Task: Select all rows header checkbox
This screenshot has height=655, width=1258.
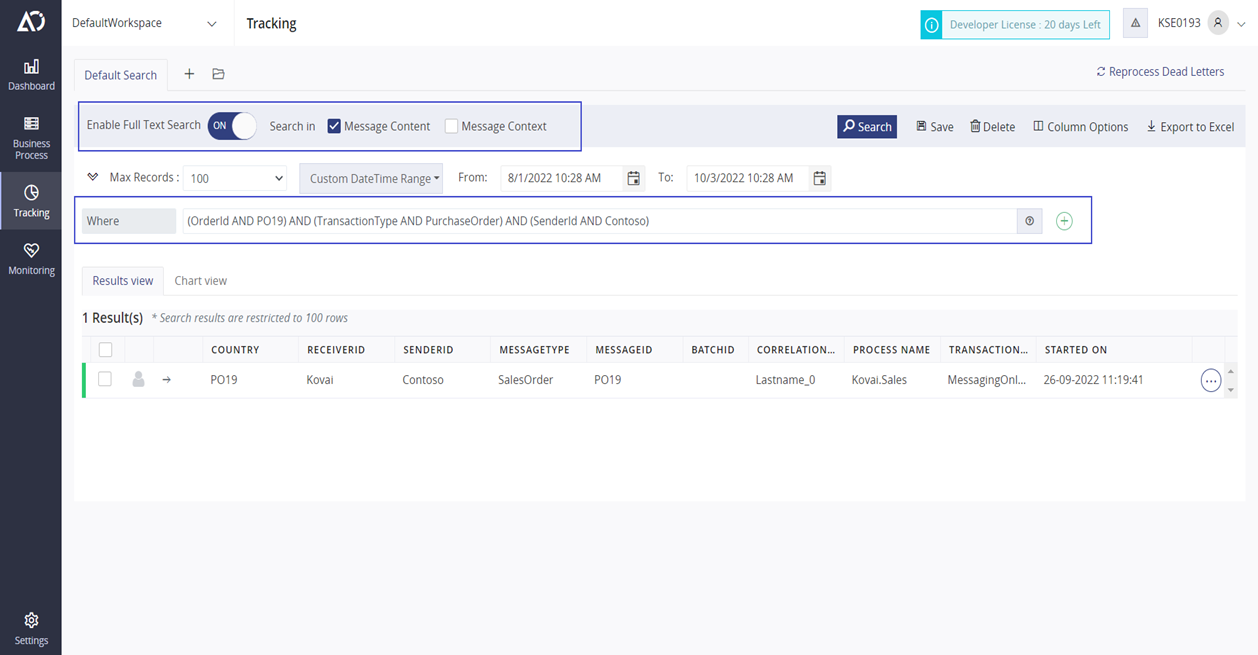Action: (x=105, y=350)
